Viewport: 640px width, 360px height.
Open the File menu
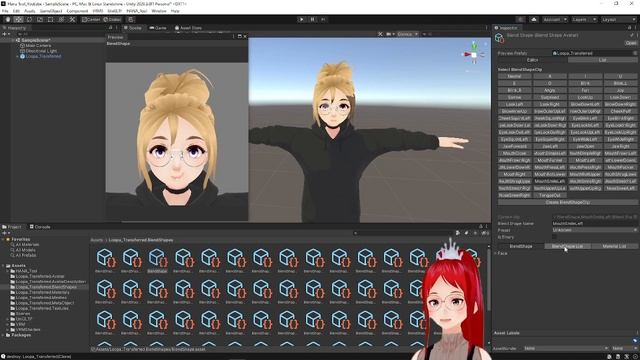(x=5, y=11)
